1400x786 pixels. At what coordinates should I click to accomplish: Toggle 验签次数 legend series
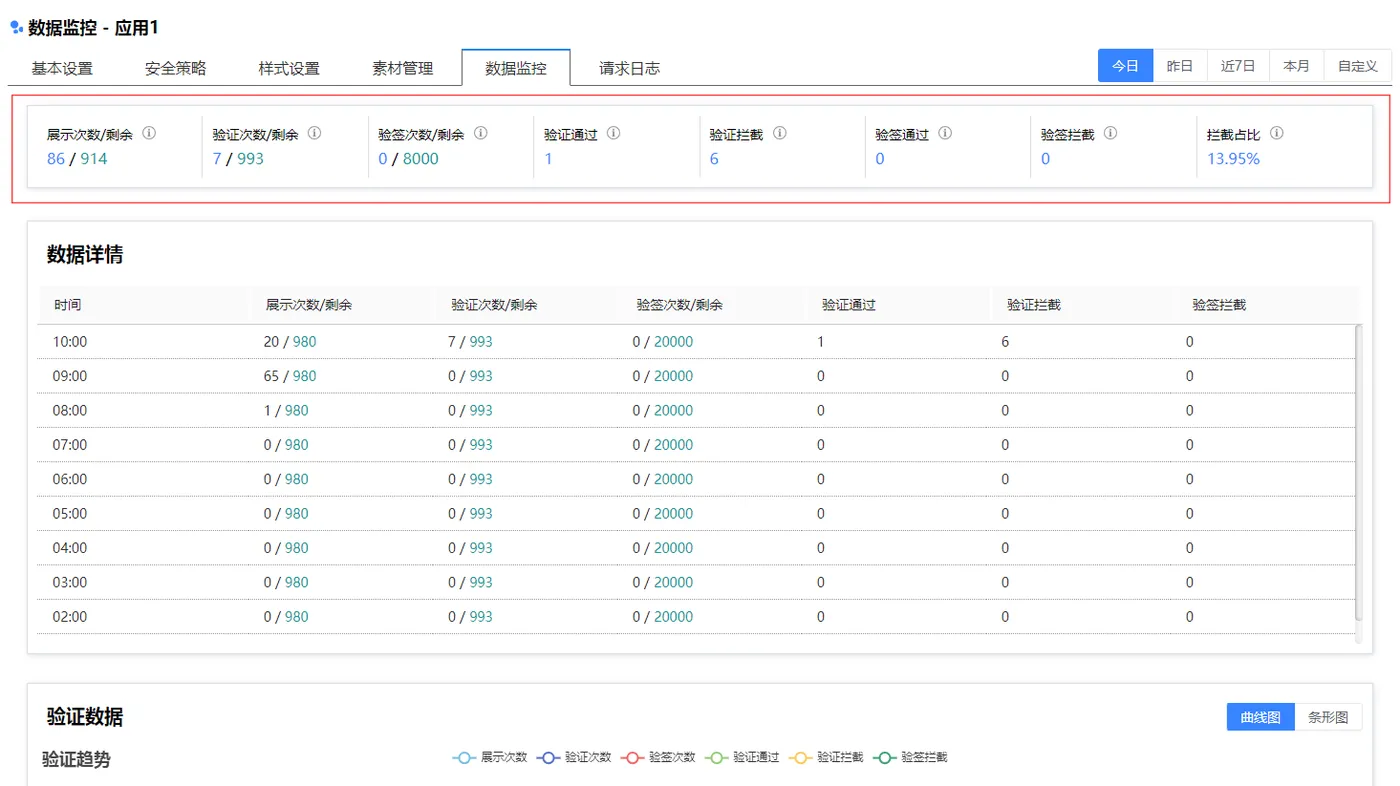(658, 758)
